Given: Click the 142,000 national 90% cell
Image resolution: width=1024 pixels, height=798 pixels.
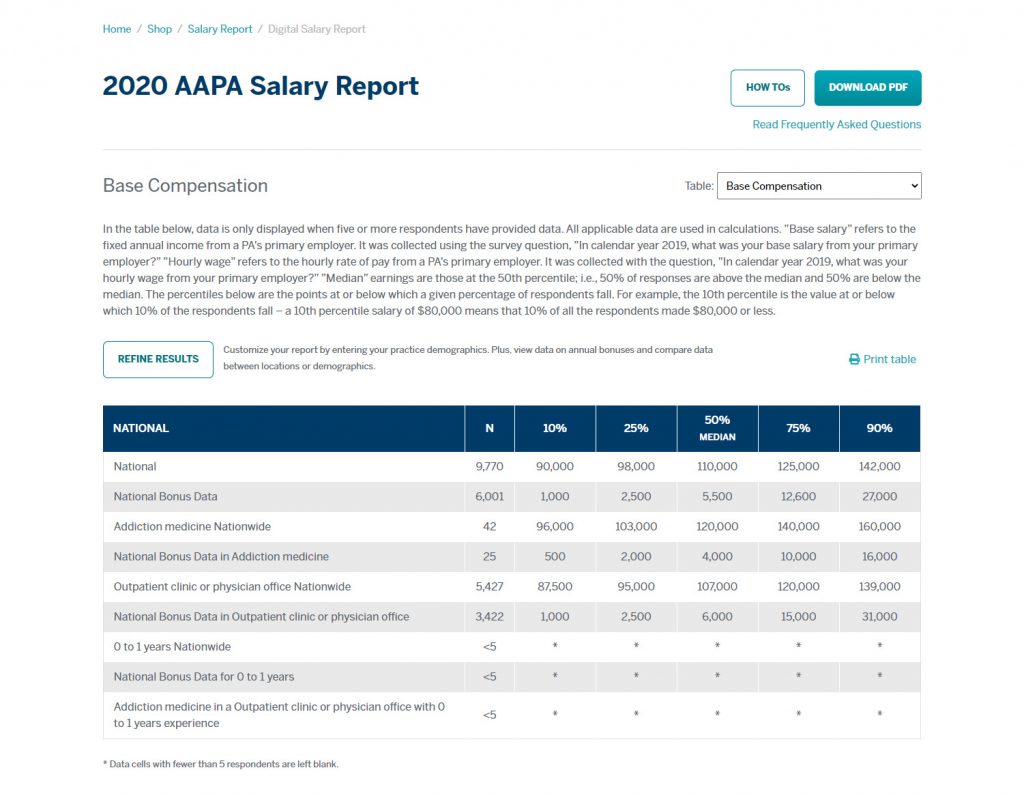Looking at the screenshot, I should [880, 467].
